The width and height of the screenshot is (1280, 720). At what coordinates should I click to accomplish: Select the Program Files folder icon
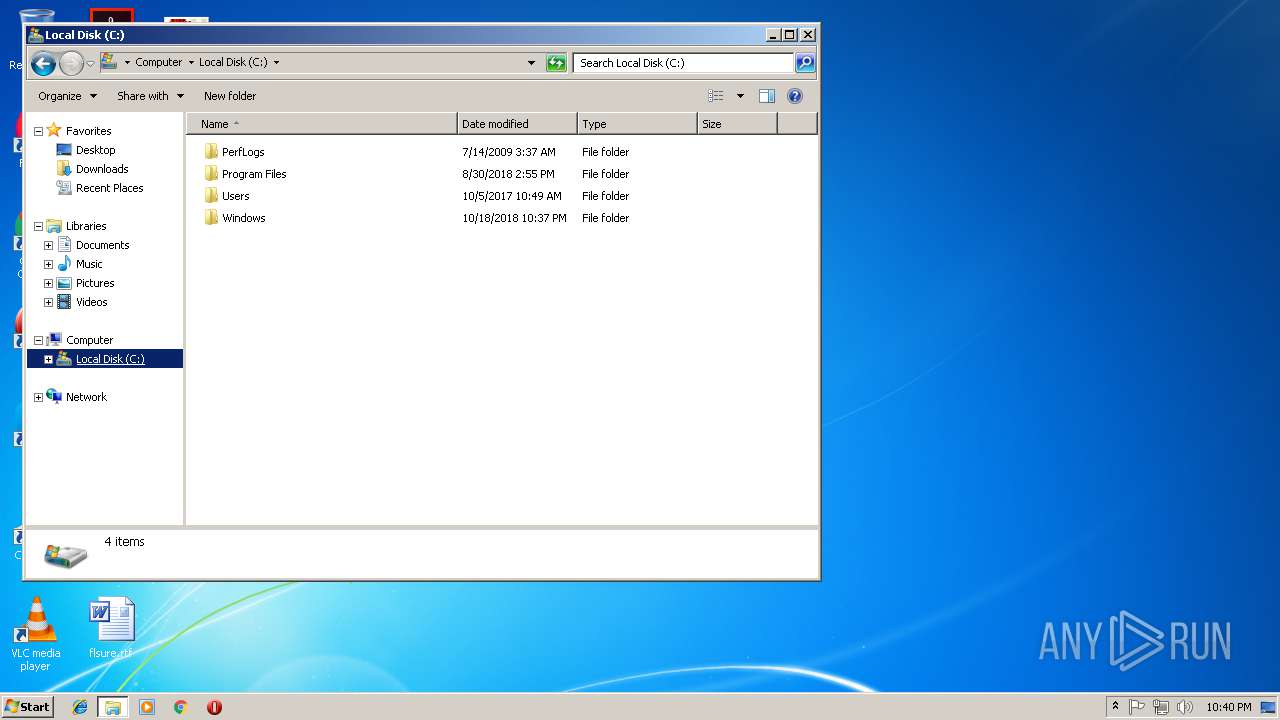[211, 174]
